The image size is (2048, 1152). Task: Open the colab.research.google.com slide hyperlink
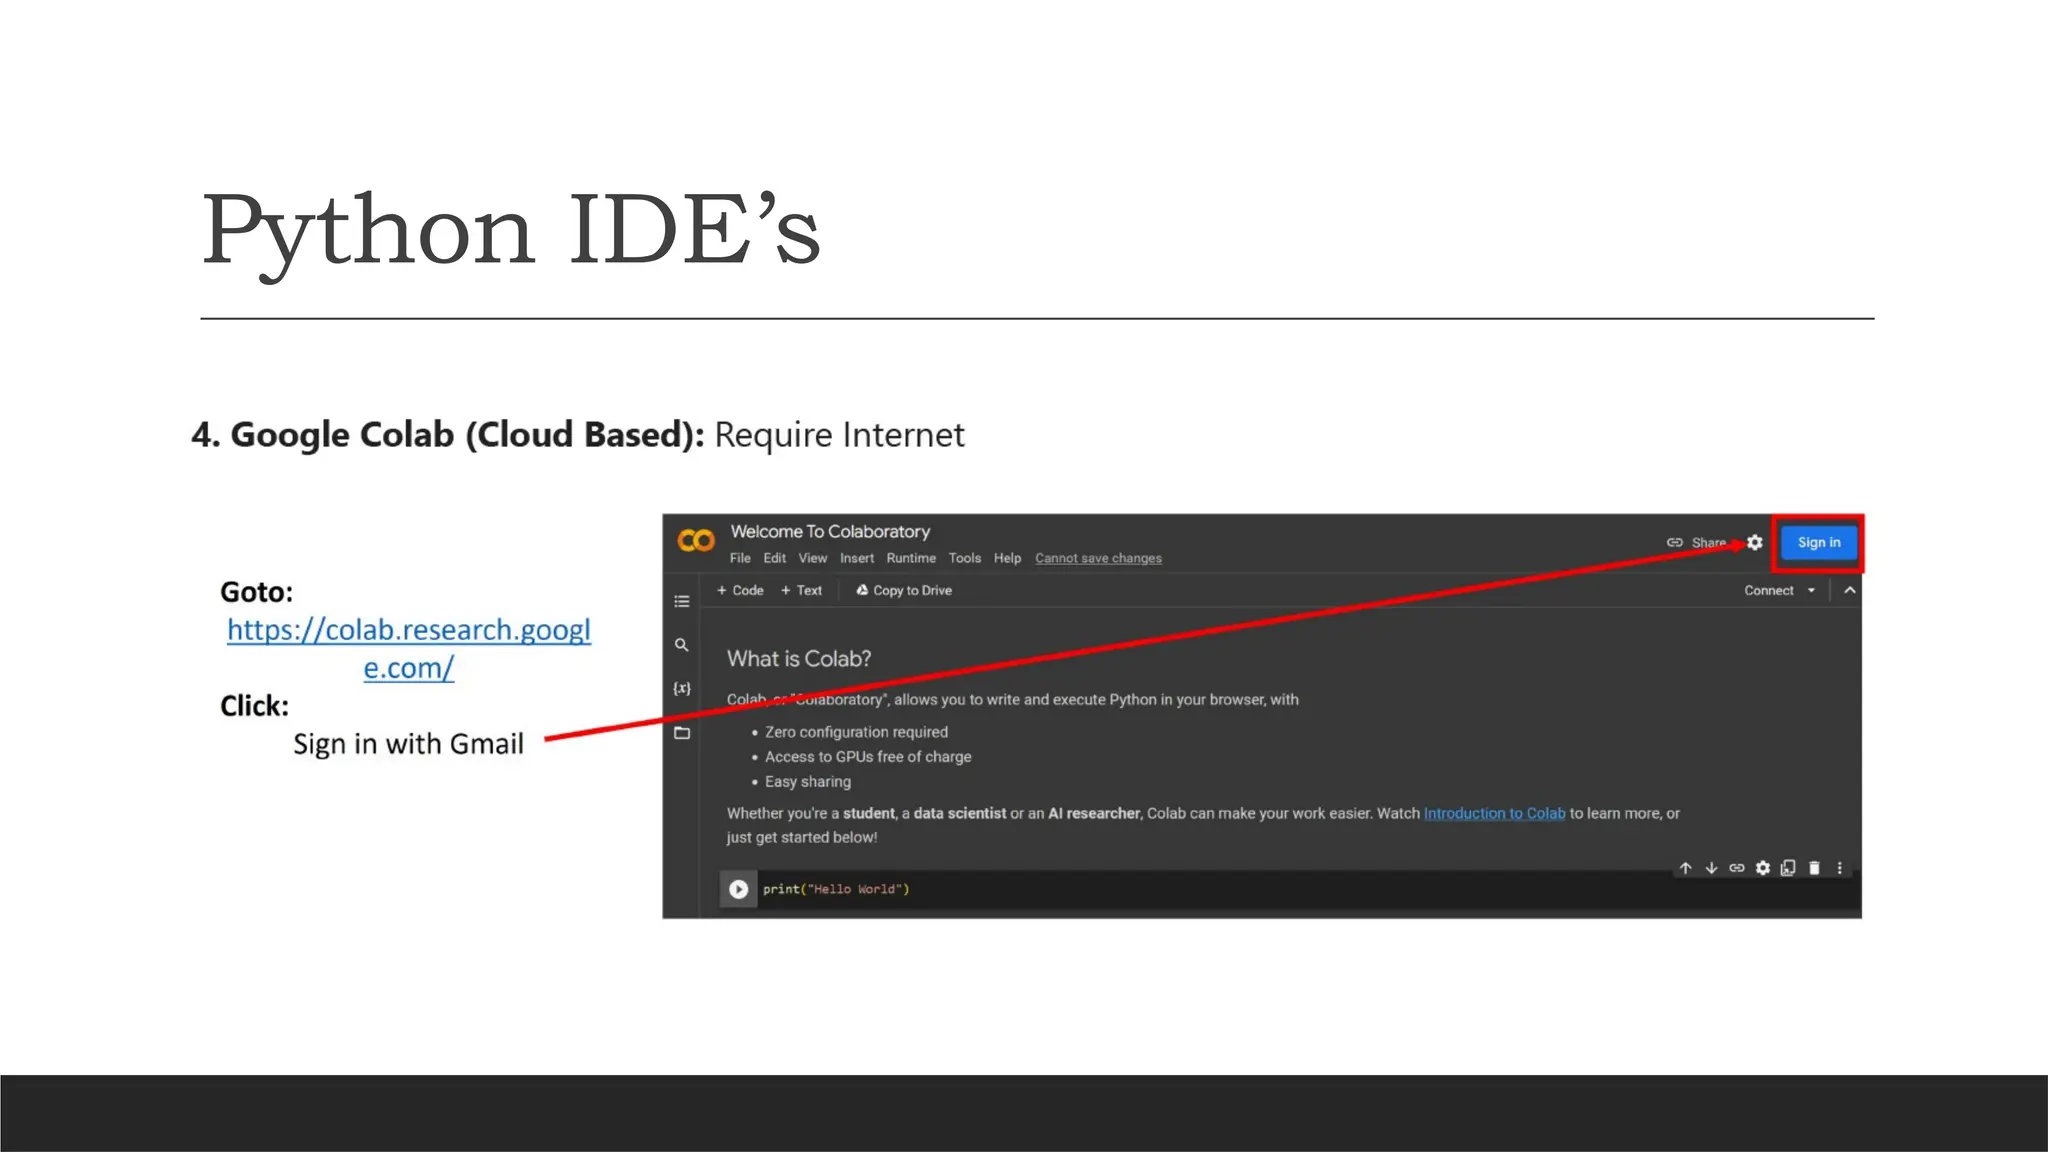409,649
